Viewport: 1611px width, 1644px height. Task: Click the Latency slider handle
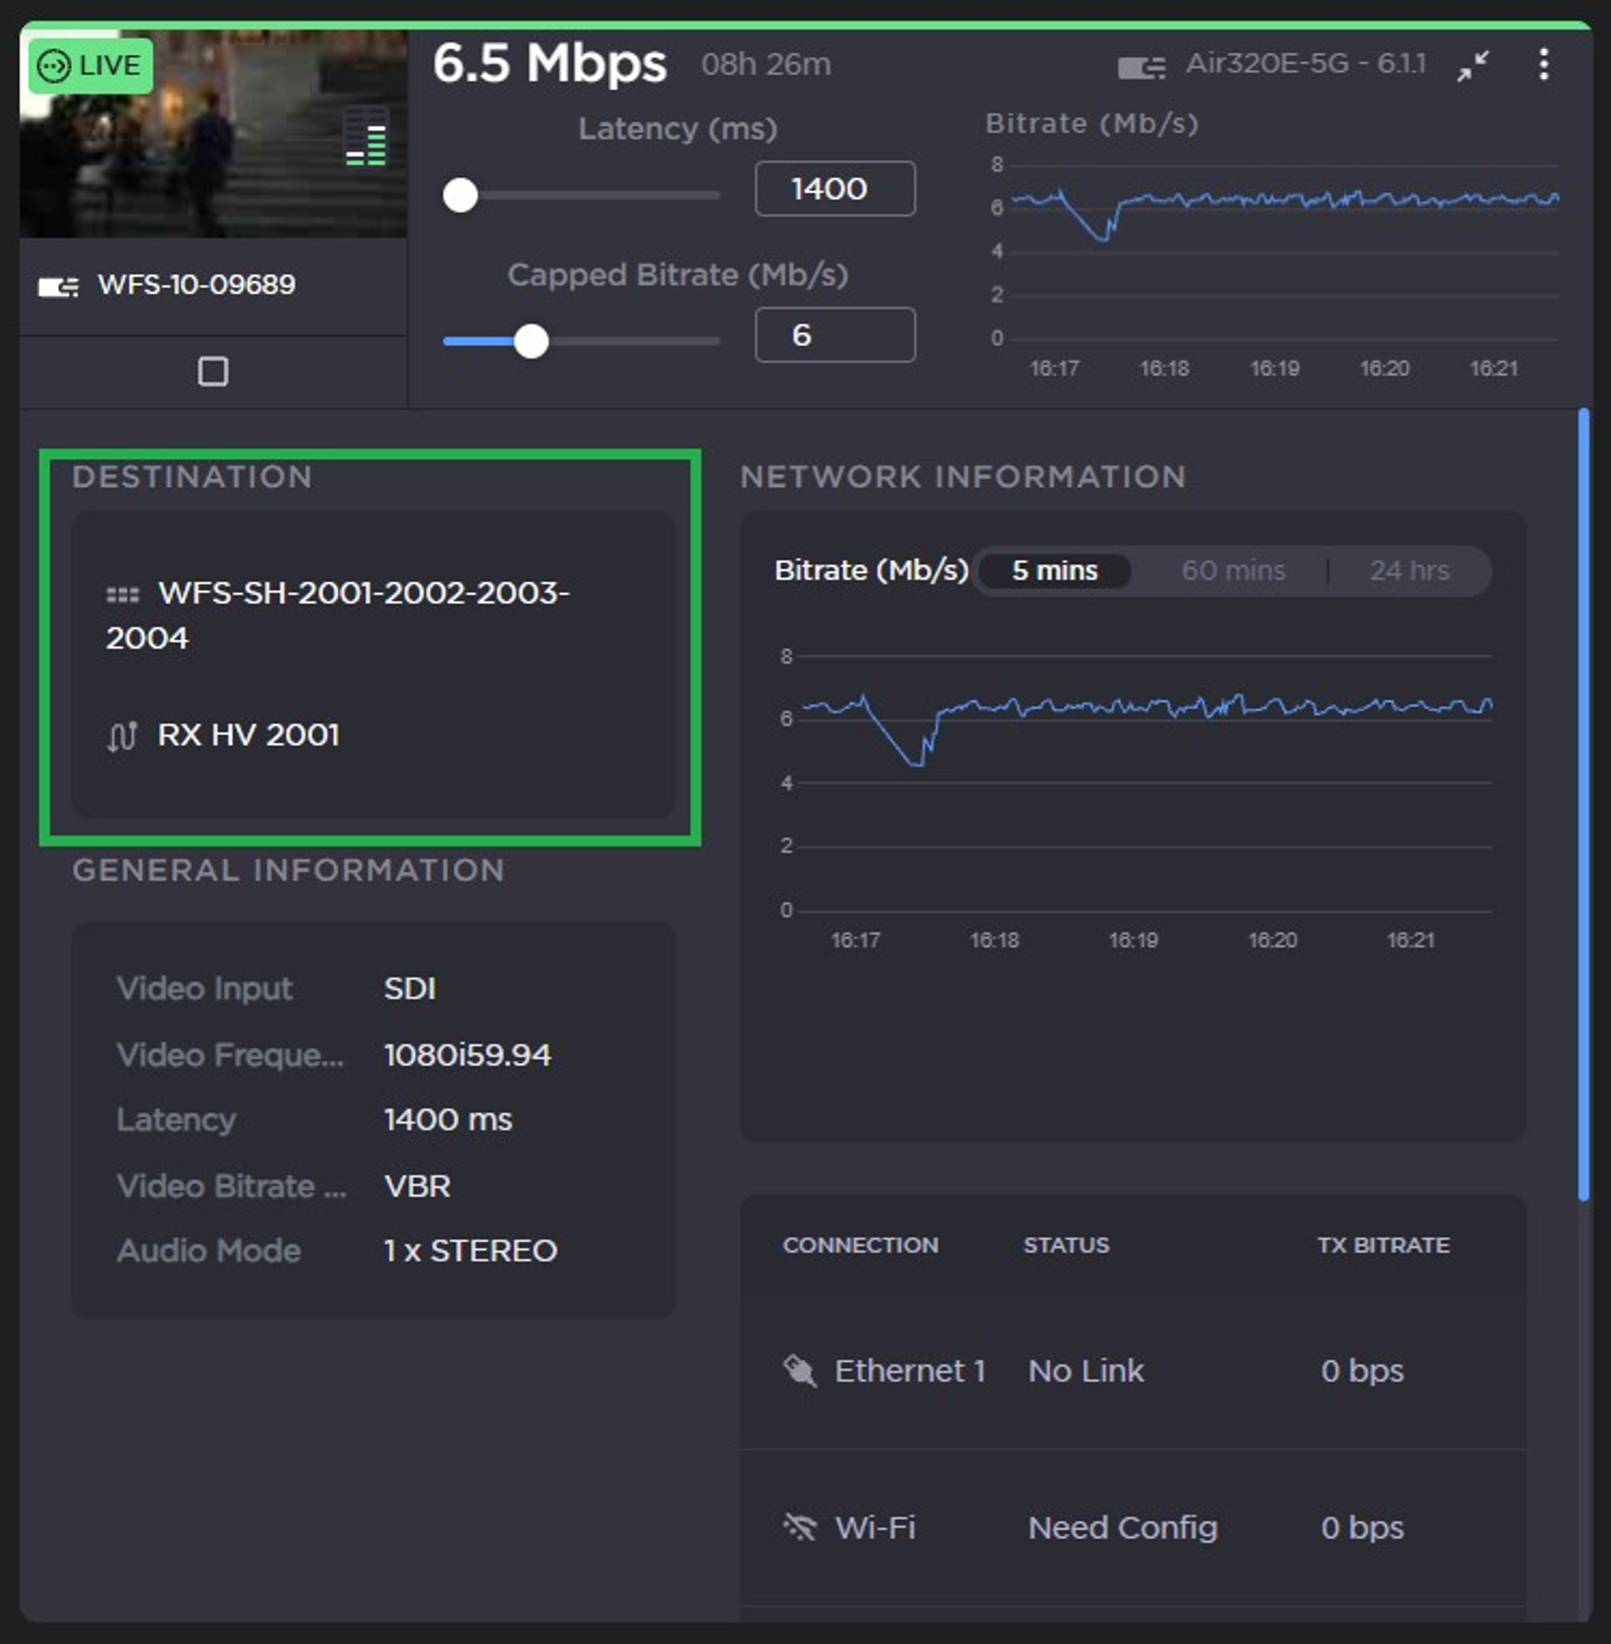click(460, 195)
